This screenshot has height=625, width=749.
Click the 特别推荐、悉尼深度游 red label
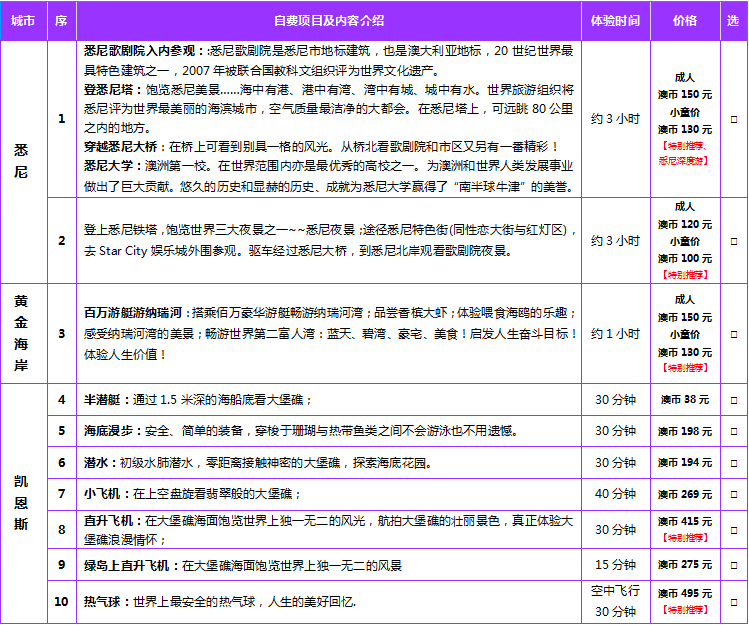pos(685,152)
